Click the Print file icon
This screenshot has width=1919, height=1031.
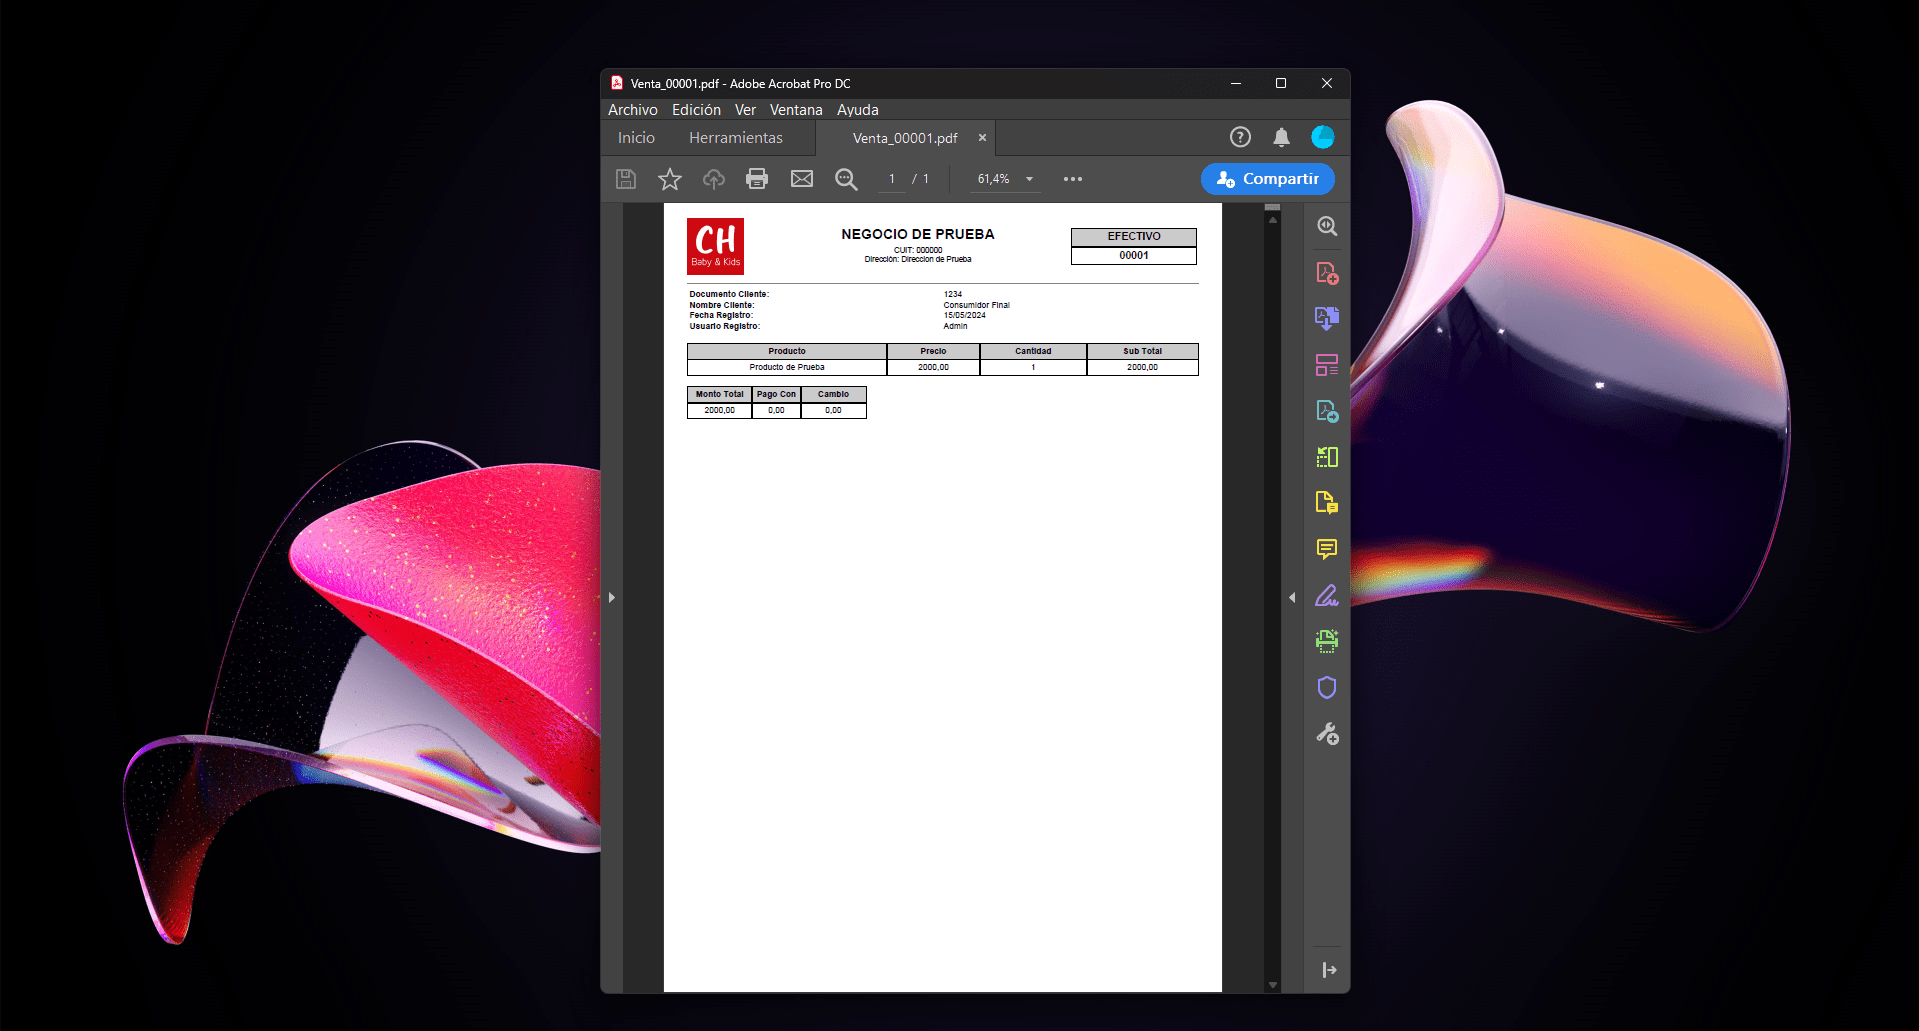(x=757, y=179)
